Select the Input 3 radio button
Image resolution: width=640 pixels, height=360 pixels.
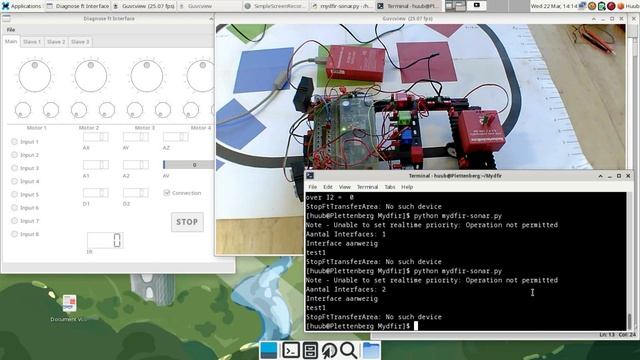coord(14,168)
